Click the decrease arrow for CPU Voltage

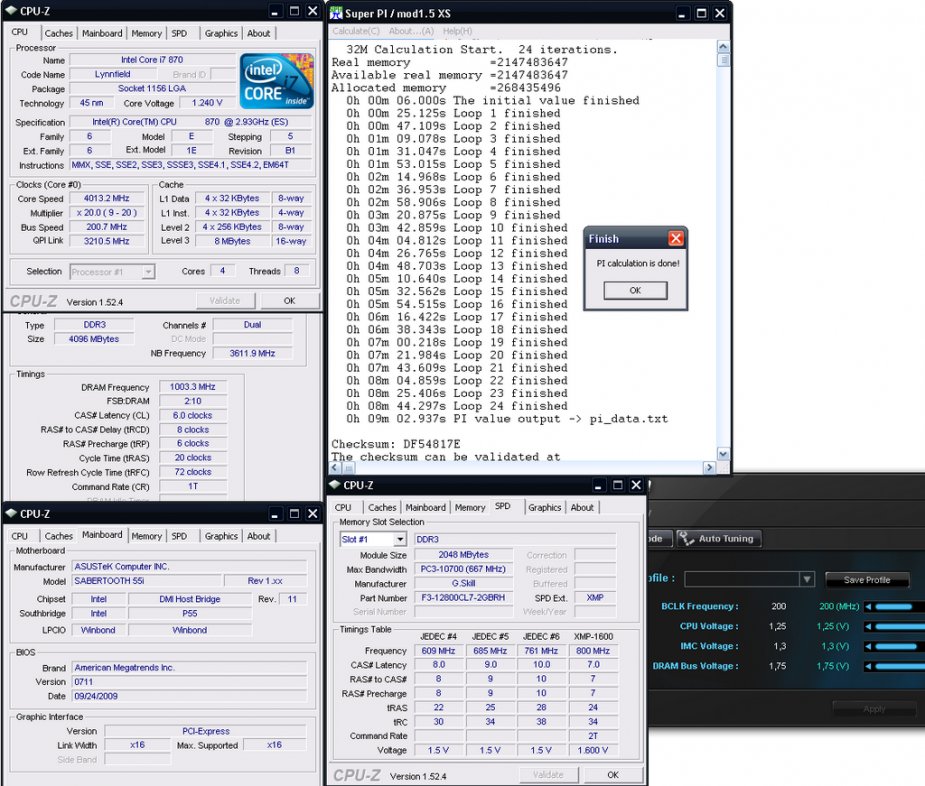tap(868, 626)
